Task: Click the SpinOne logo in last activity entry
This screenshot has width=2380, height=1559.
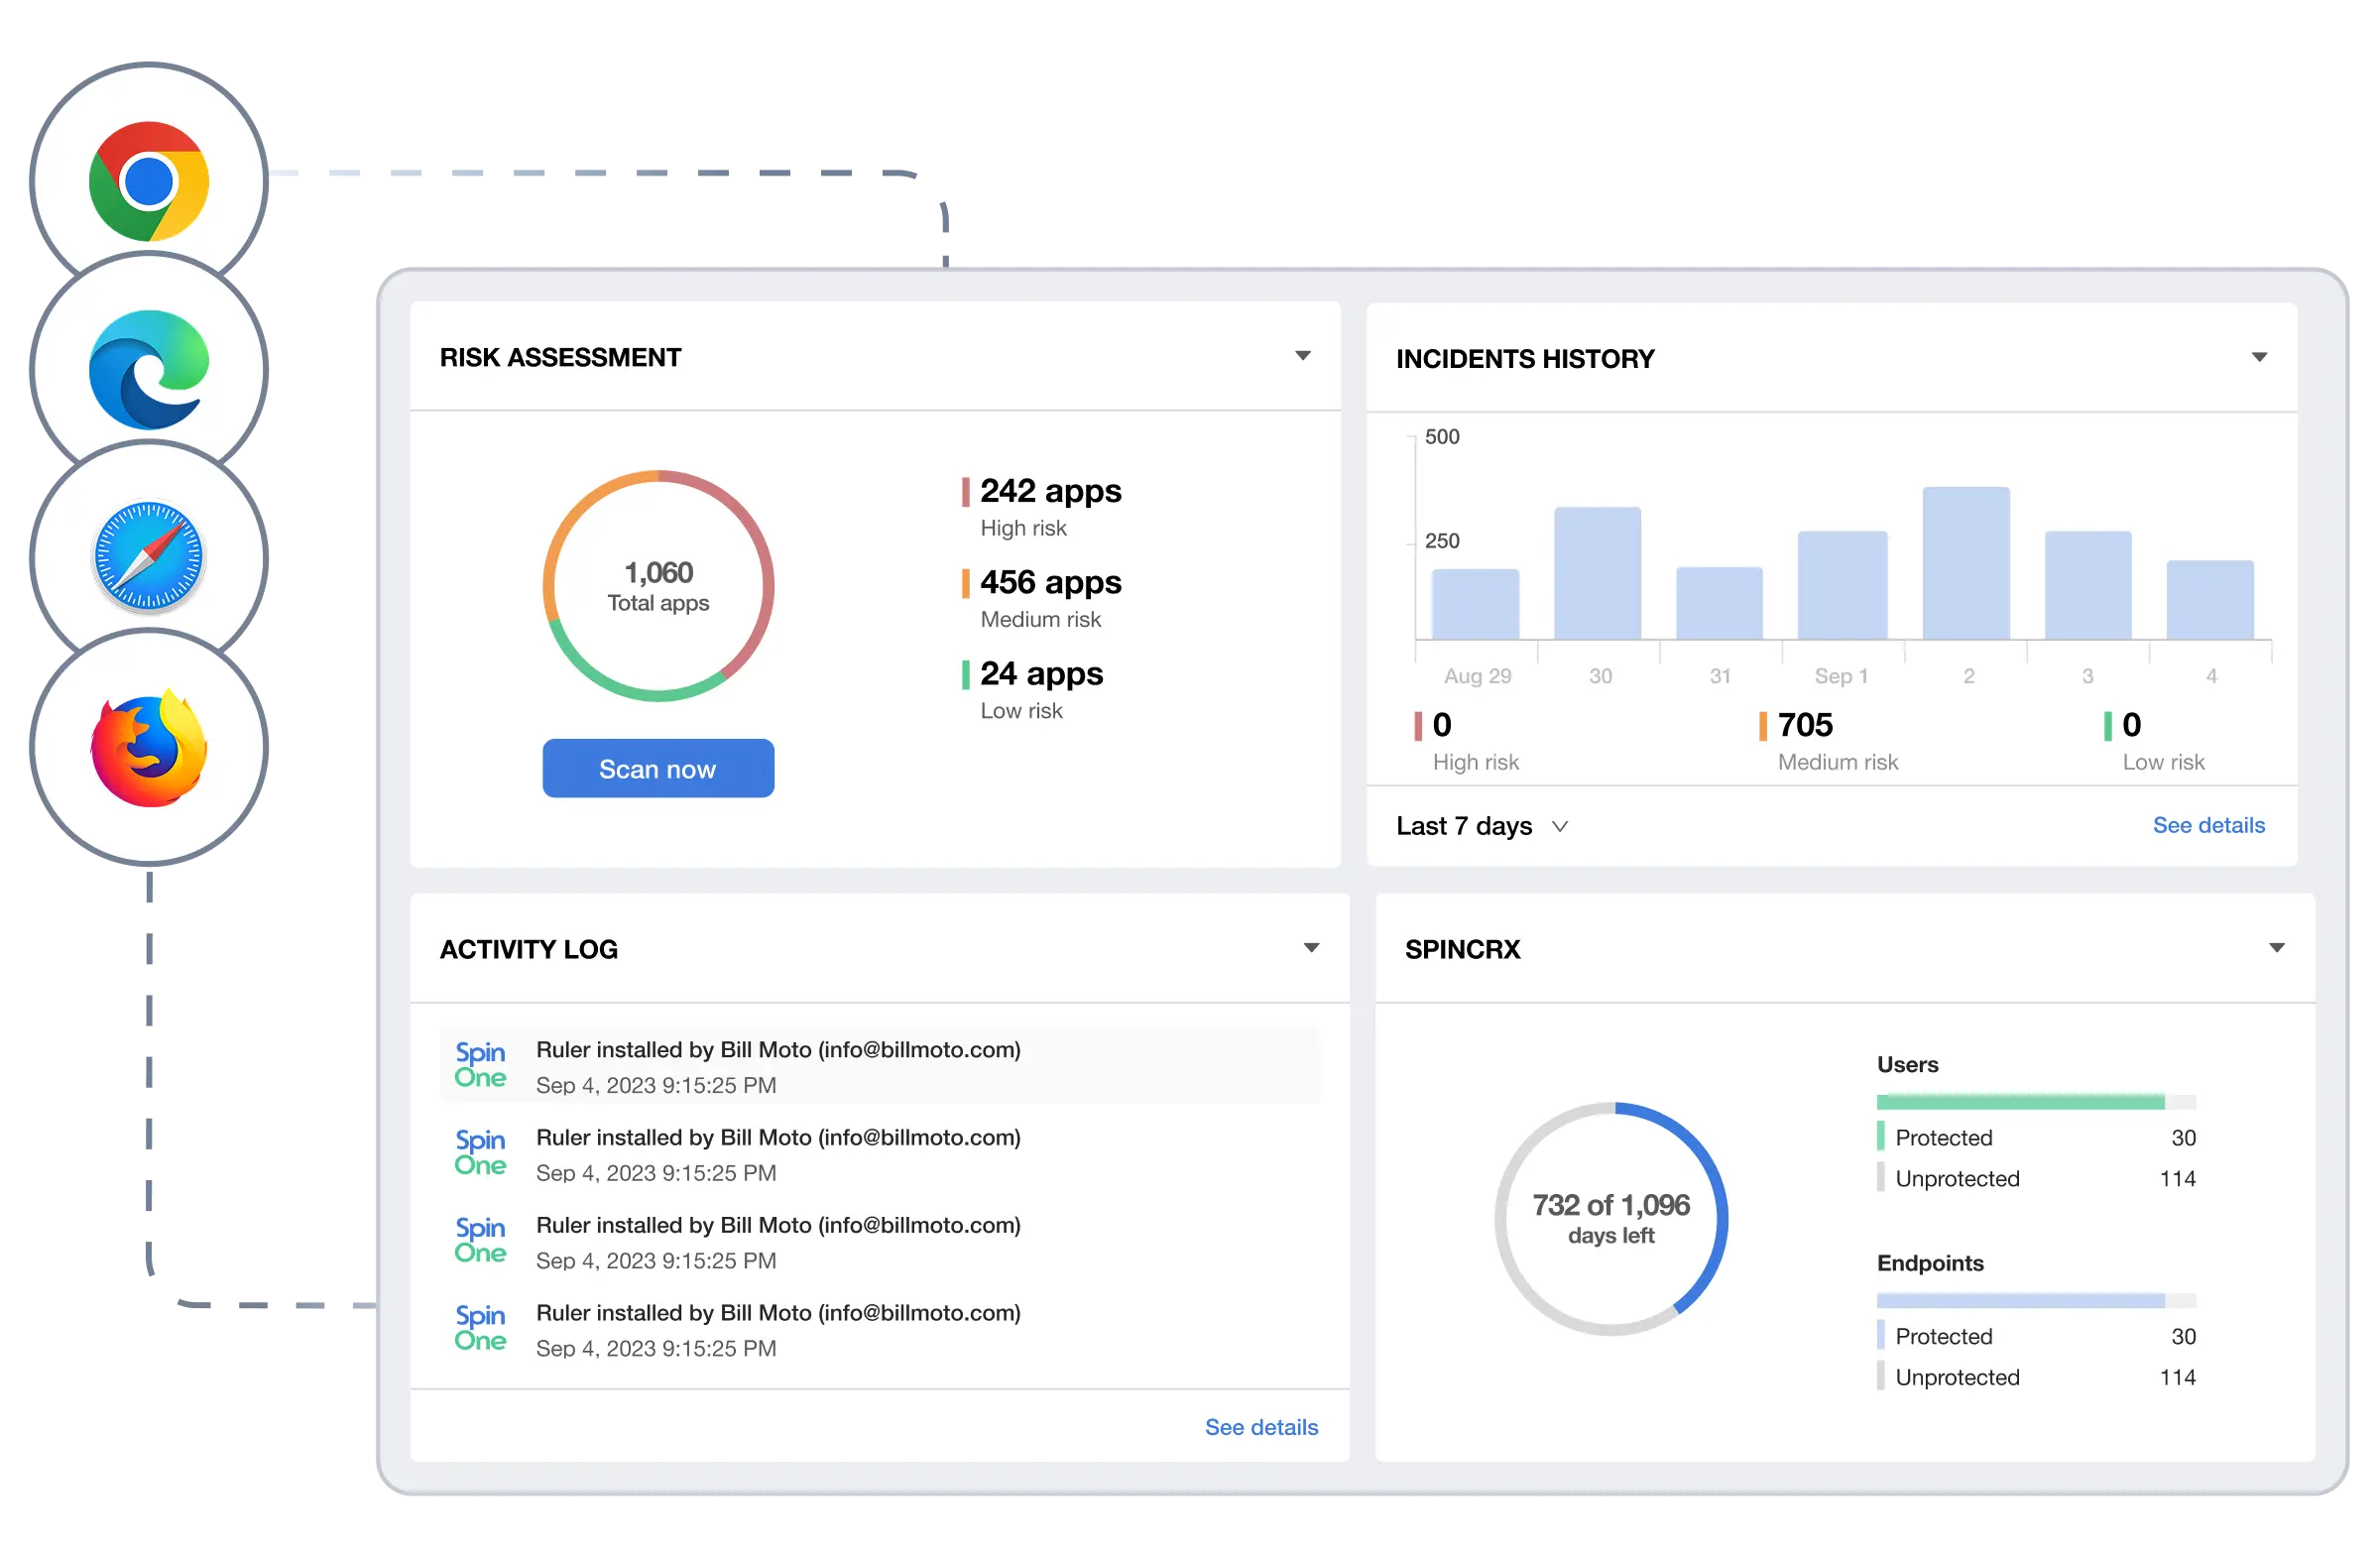Action: coord(480,1329)
